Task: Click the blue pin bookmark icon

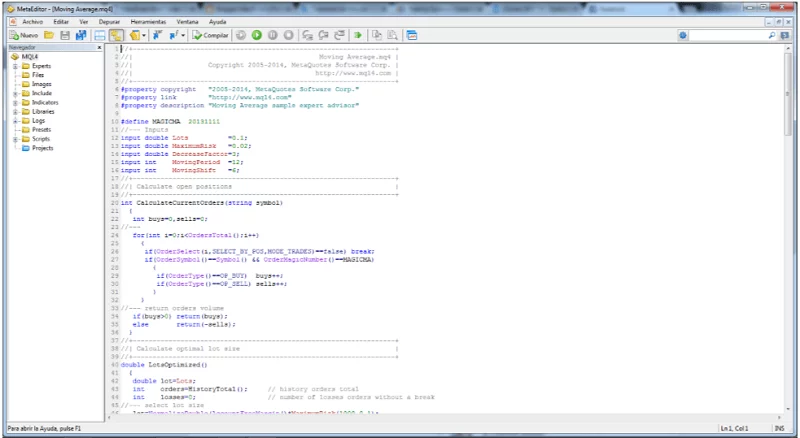Action: (x=157, y=35)
